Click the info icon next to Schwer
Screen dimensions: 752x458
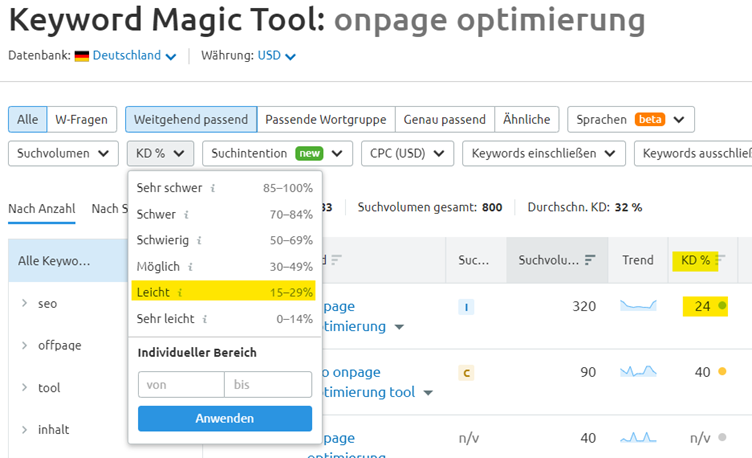(187, 215)
